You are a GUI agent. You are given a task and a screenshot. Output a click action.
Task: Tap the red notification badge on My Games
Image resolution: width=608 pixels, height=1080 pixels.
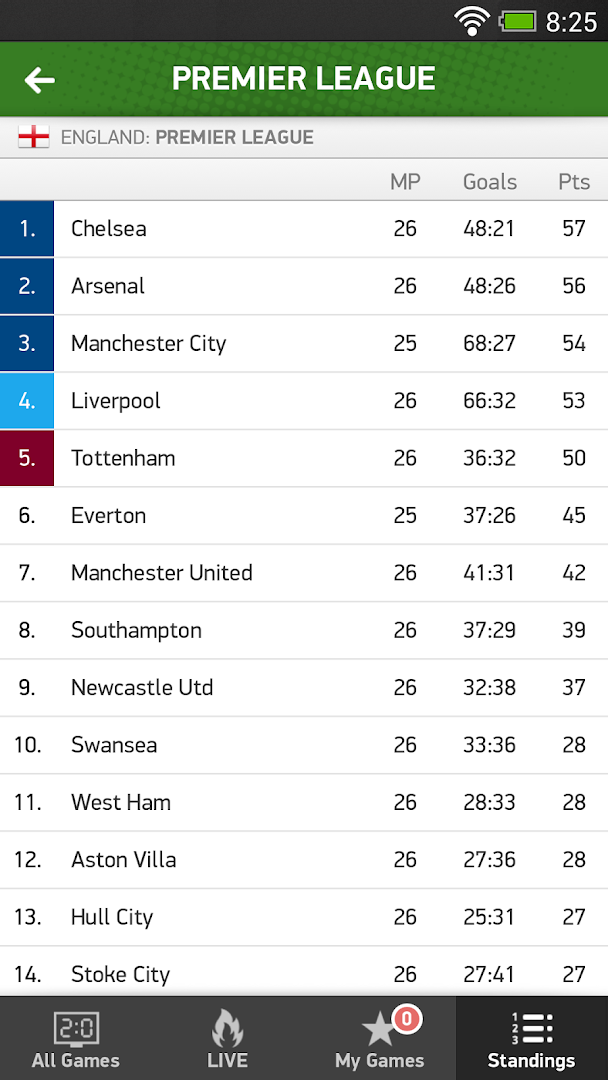tap(406, 1019)
